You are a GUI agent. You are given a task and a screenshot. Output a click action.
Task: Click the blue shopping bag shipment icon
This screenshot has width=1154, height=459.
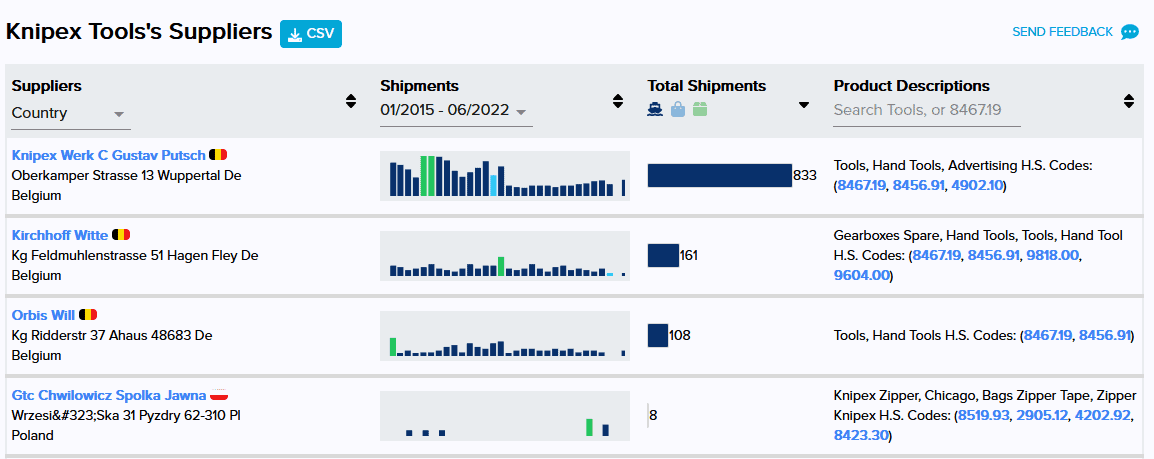point(678,110)
